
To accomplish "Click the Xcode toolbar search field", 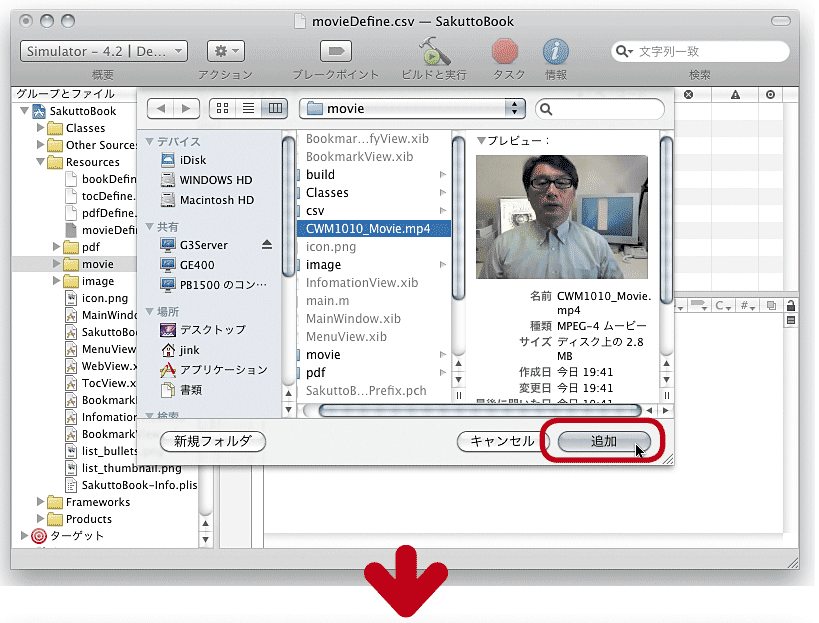I will coord(700,51).
